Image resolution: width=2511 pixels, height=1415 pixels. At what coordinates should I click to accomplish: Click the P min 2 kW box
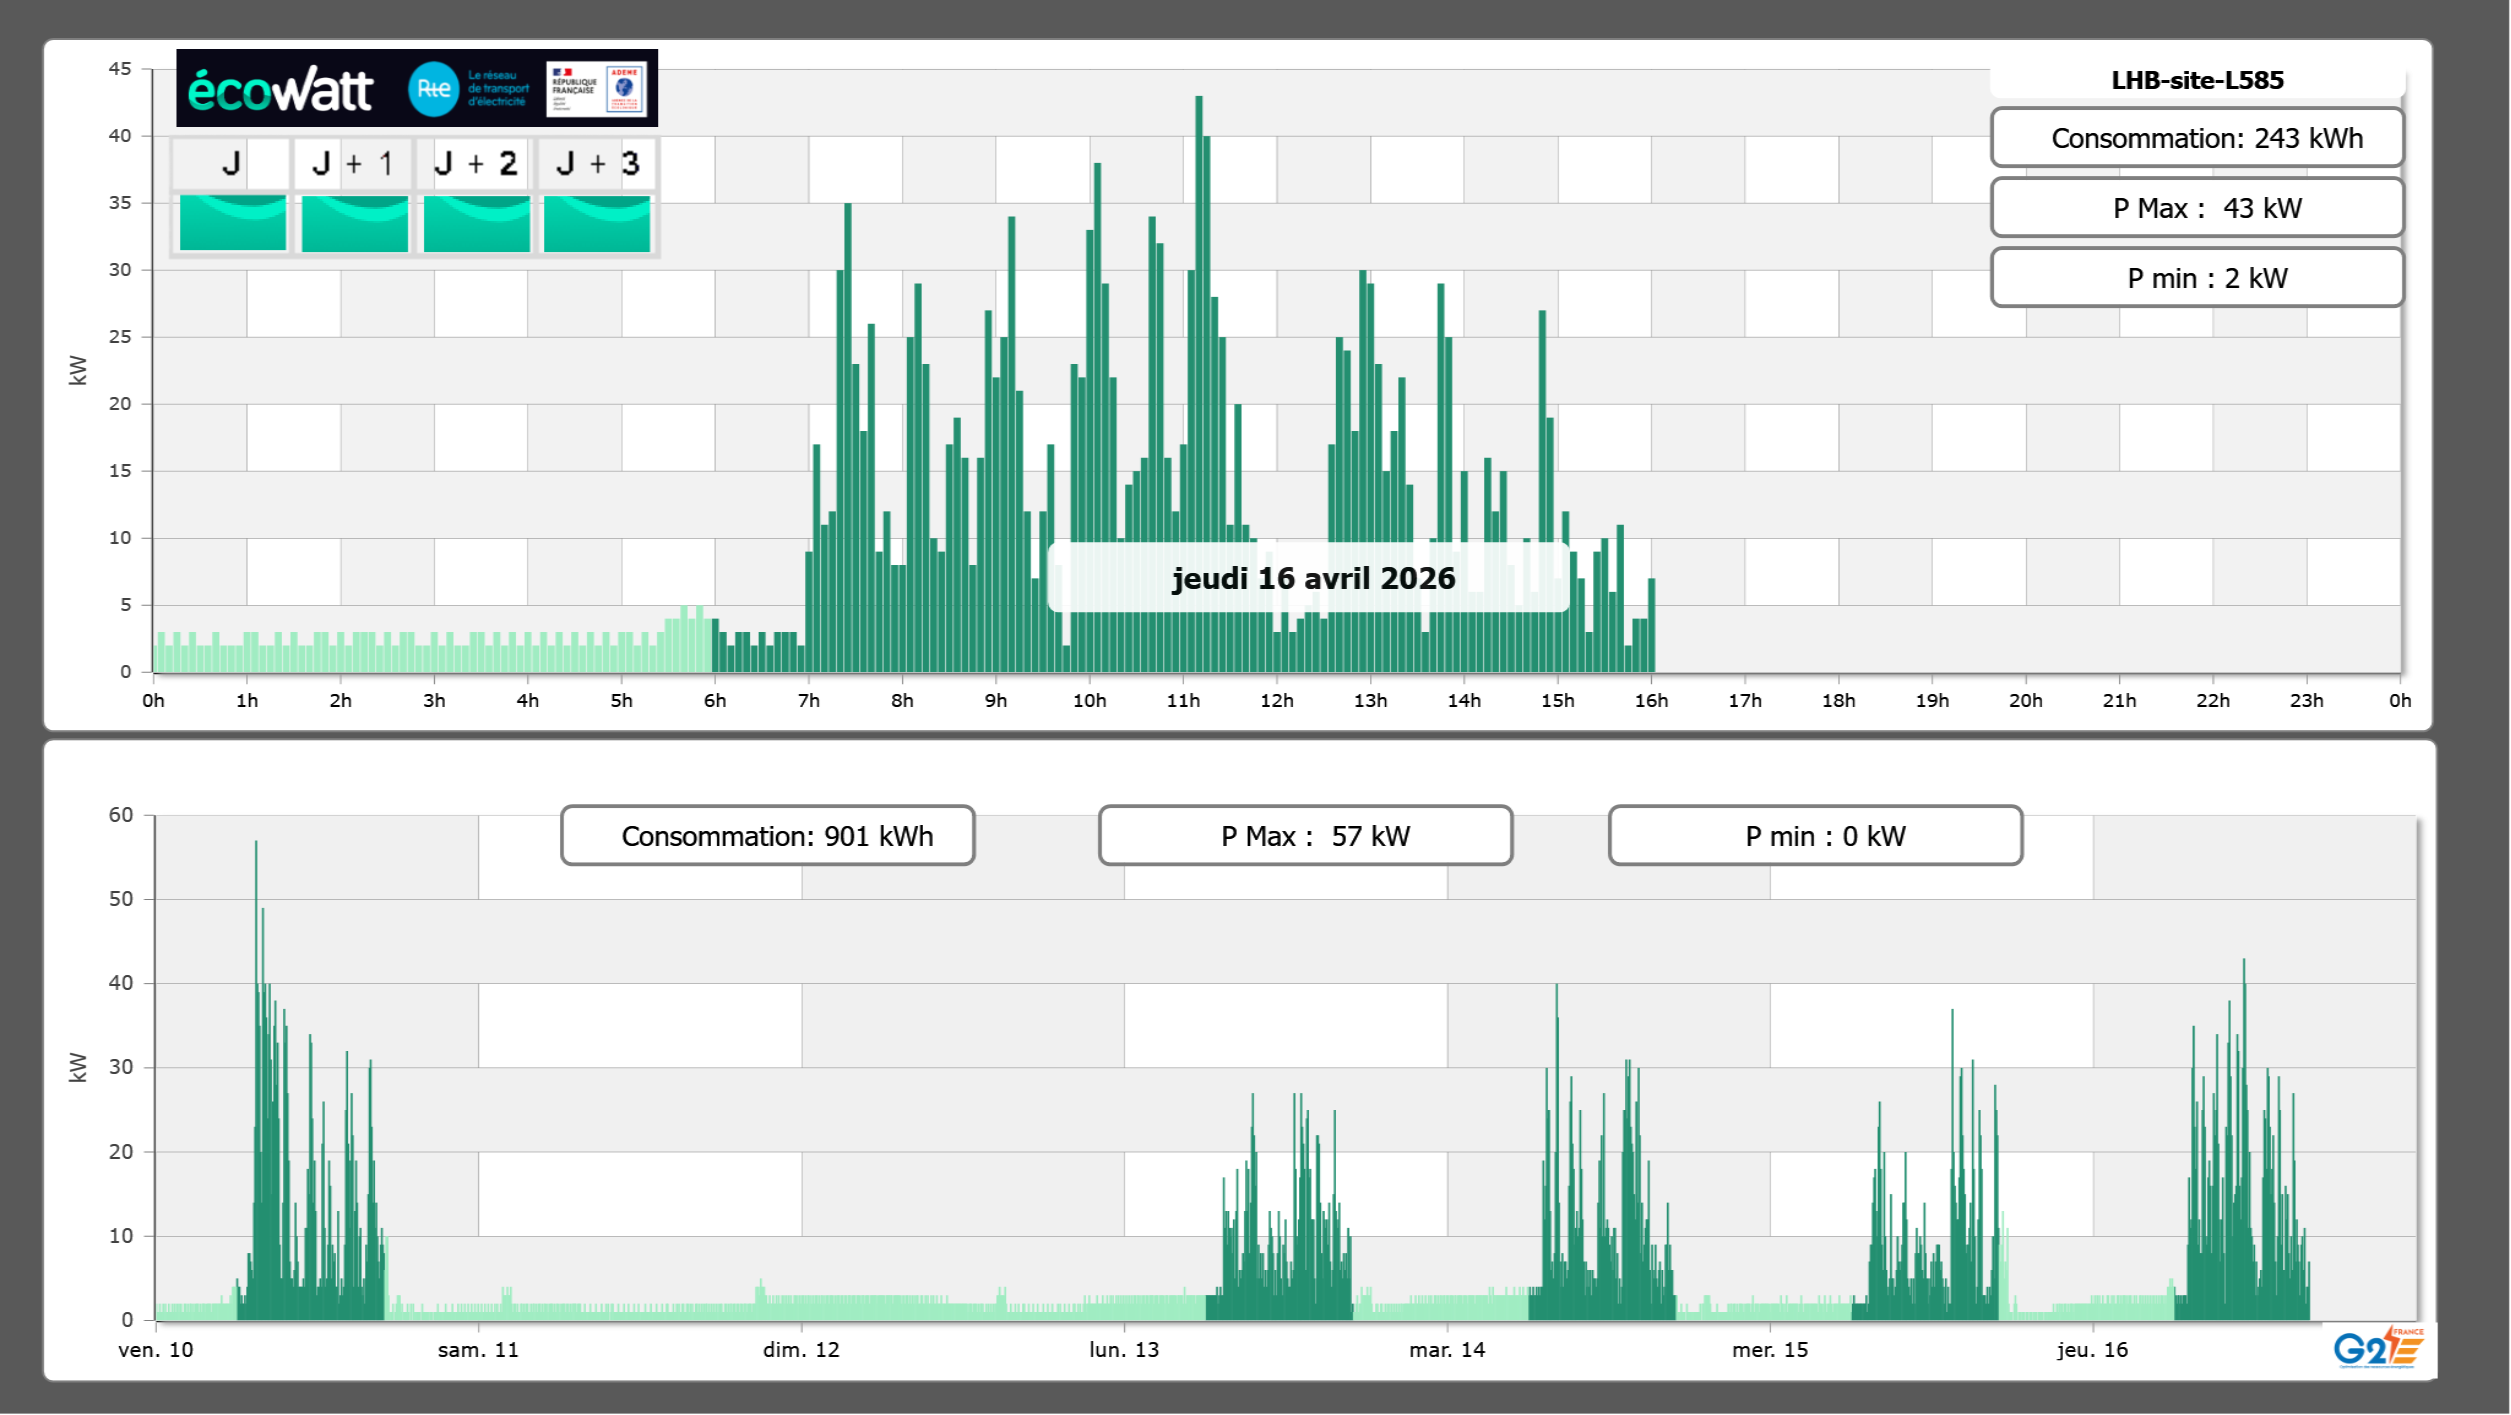pyautogui.click(x=2197, y=278)
